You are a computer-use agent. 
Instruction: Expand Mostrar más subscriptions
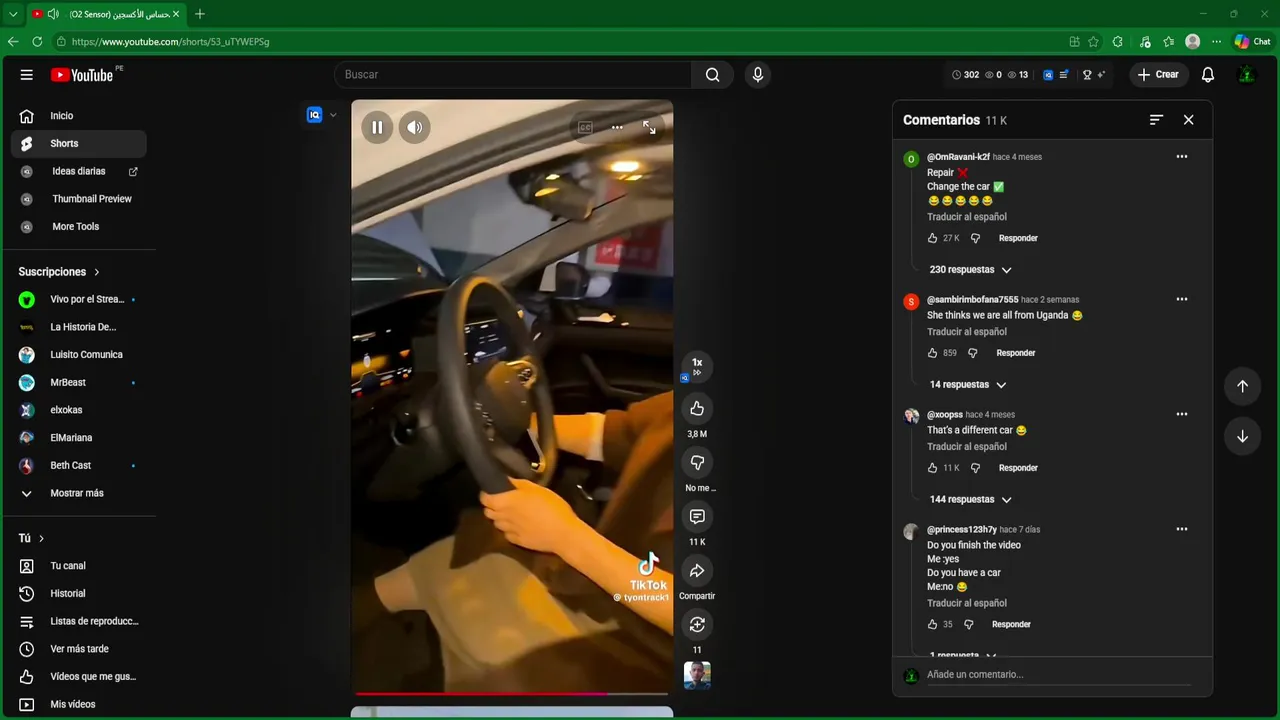(x=79, y=493)
